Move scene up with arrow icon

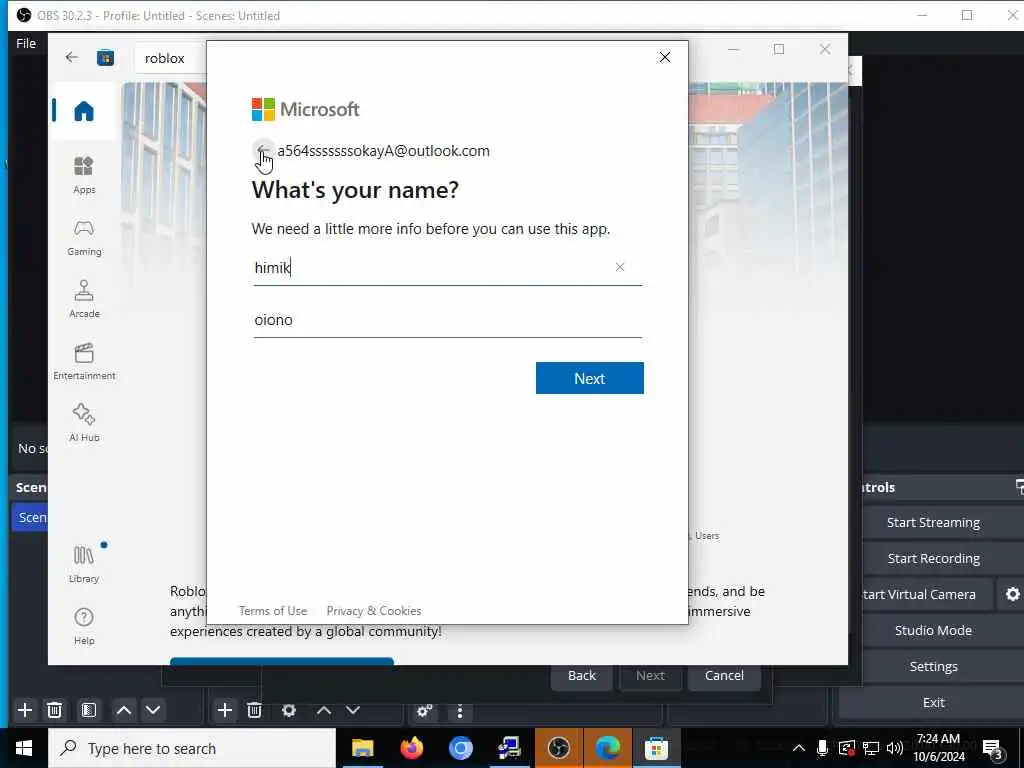point(123,710)
